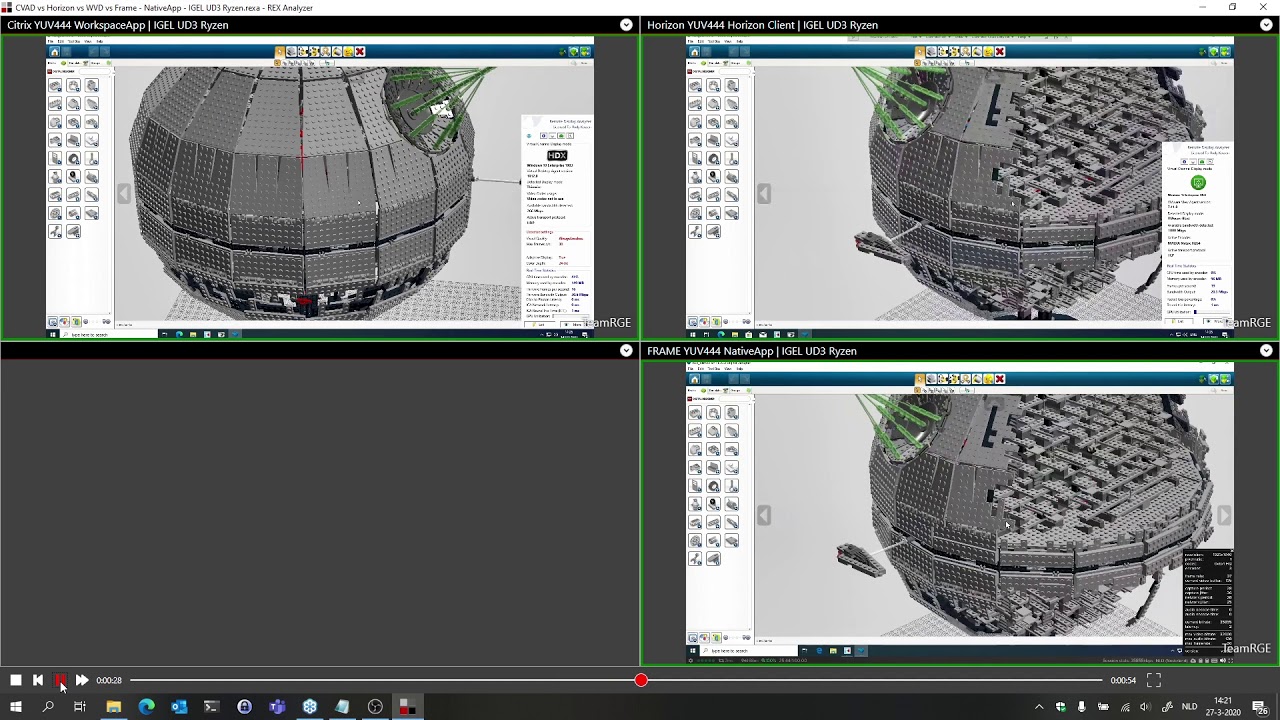This screenshot has height=720, width=1280.
Task: Launch Microsoft Edge from the taskbar
Action: point(147,707)
